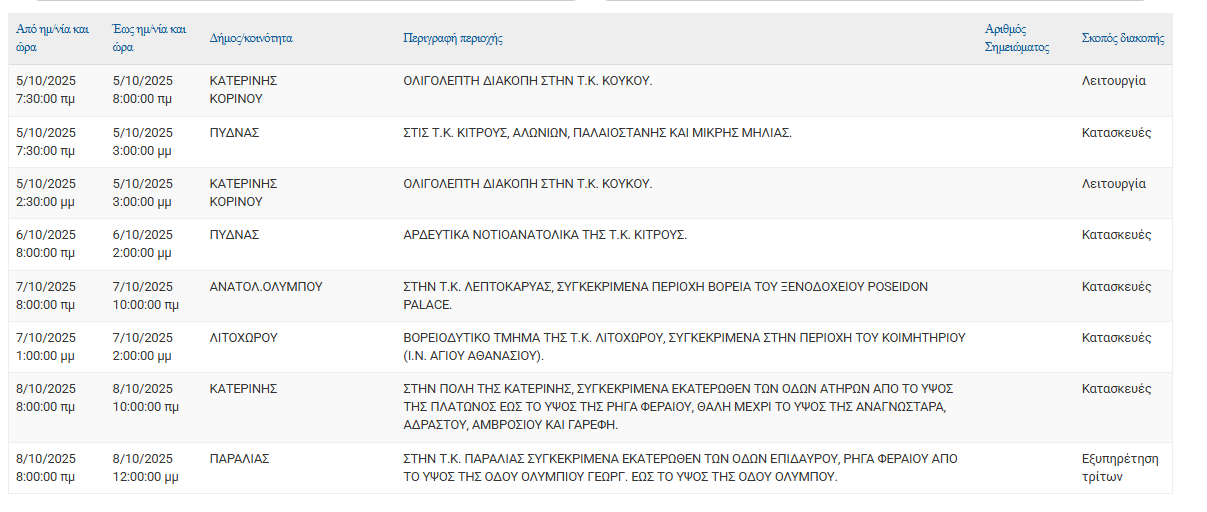Click the description mentioning Ι.Ν. ΑΓΙΟΥ ΑΘΑΝΑΣΙΟΥ
The height and width of the screenshot is (512, 1207).
[684, 347]
